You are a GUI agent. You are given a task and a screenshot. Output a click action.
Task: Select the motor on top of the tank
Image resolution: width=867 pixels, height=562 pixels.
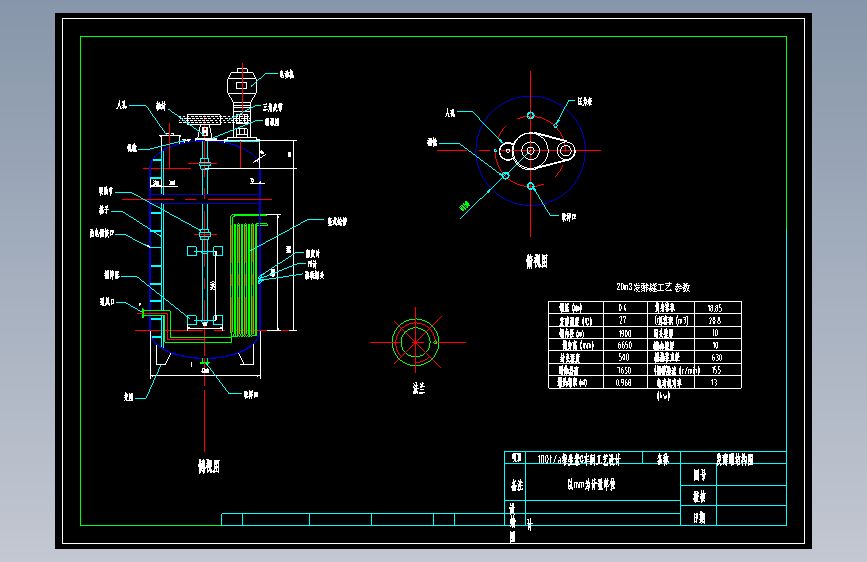242,85
